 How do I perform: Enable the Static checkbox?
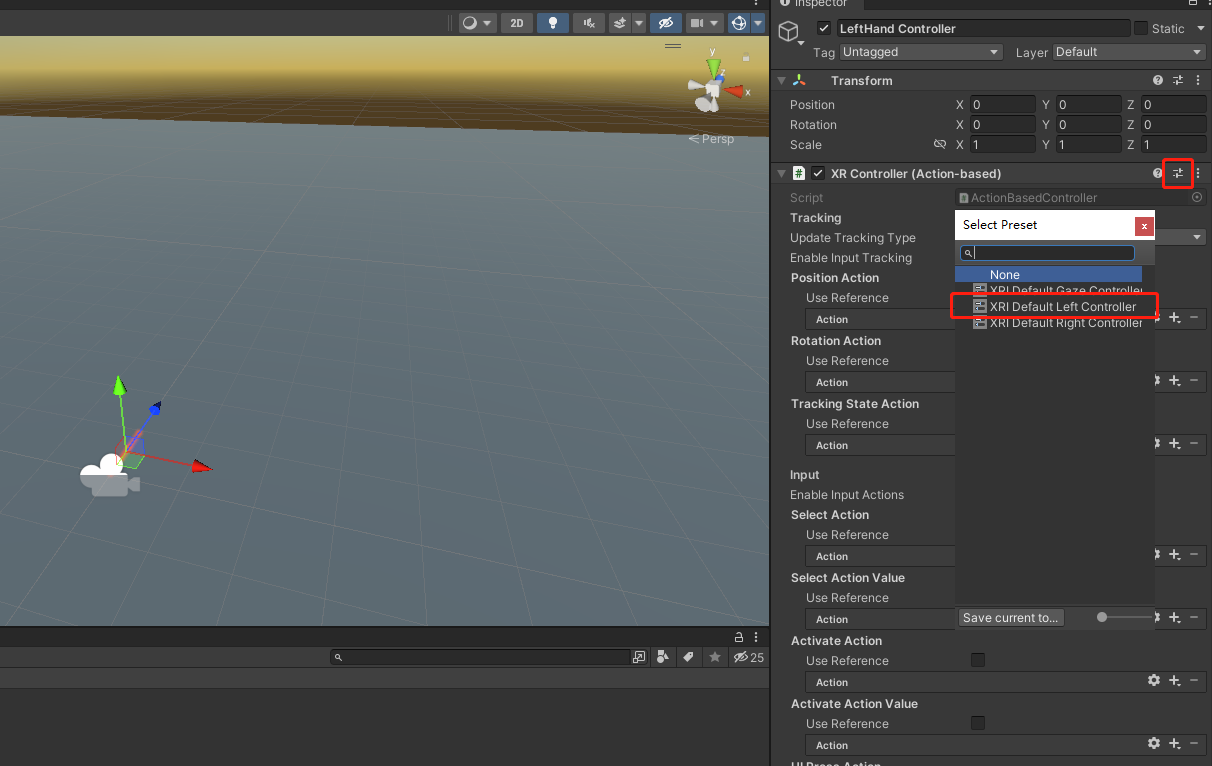tap(1141, 28)
